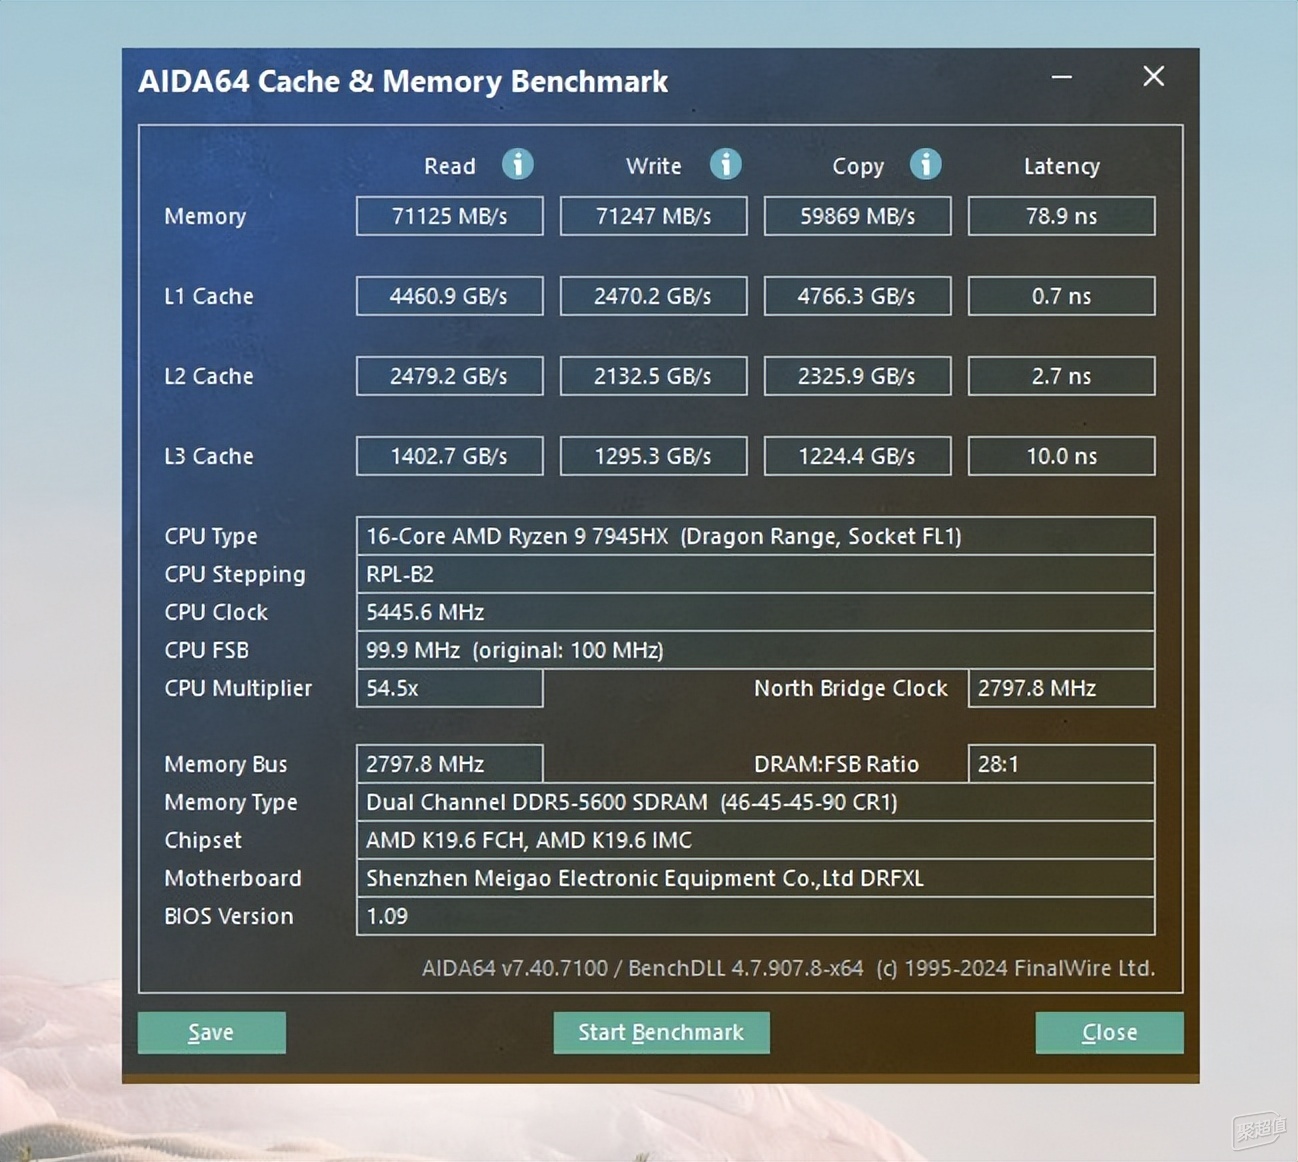Image resolution: width=1298 pixels, height=1162 pixels.
Task: Select L1 Cache Read 4460.9 GB/s
Action: pyautogui.click(x=450, y=296)
